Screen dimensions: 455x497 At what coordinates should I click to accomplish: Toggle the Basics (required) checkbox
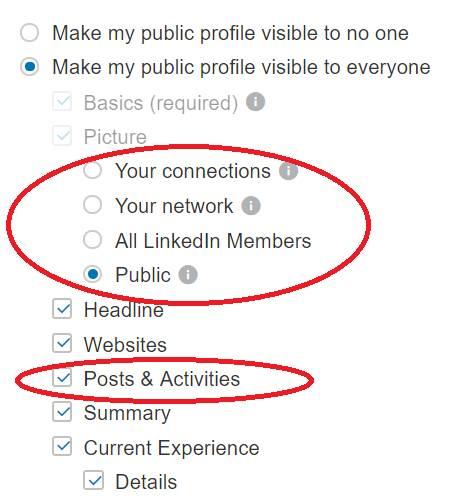62,101
